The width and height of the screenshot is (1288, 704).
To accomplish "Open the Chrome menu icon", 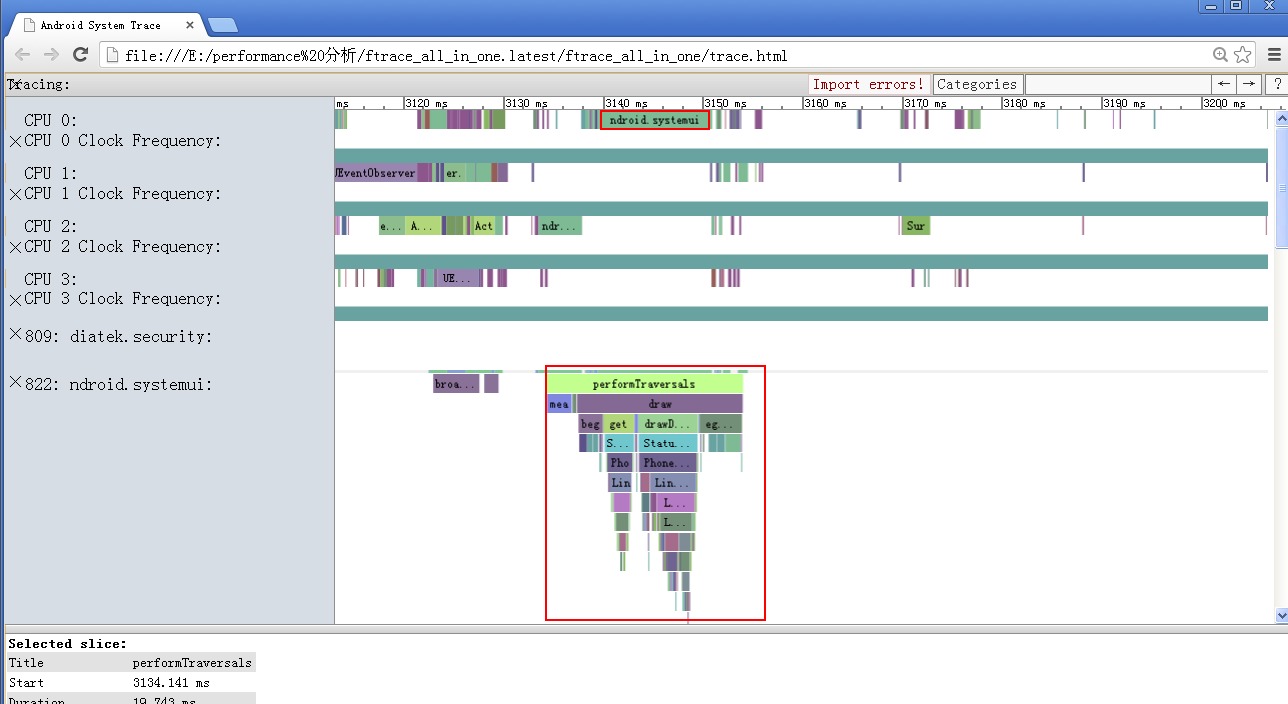I will (1274, 55).
